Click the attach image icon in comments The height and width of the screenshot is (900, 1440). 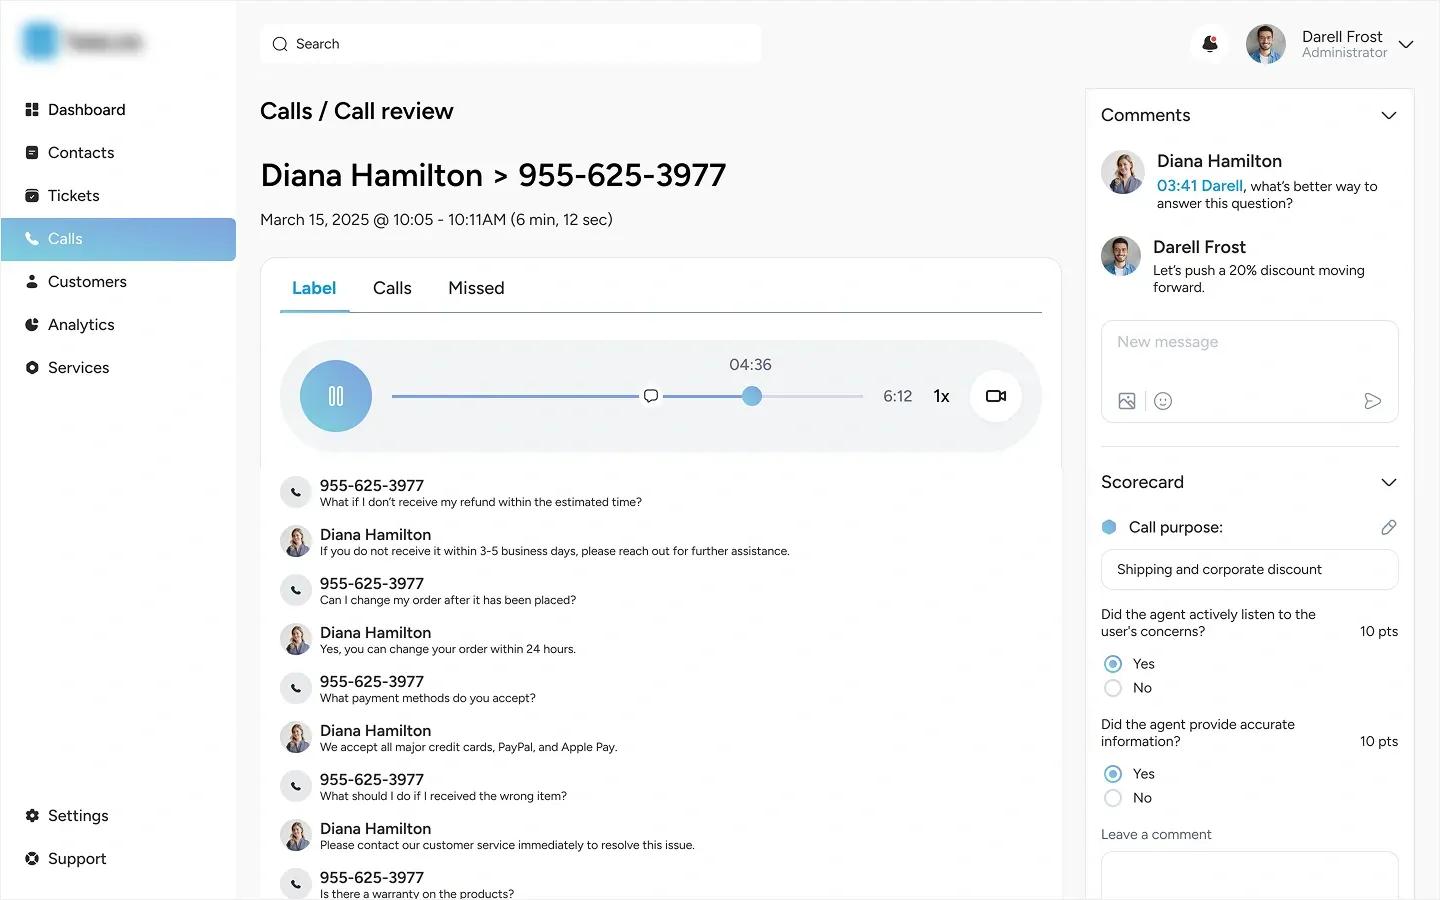(1126, 400)
